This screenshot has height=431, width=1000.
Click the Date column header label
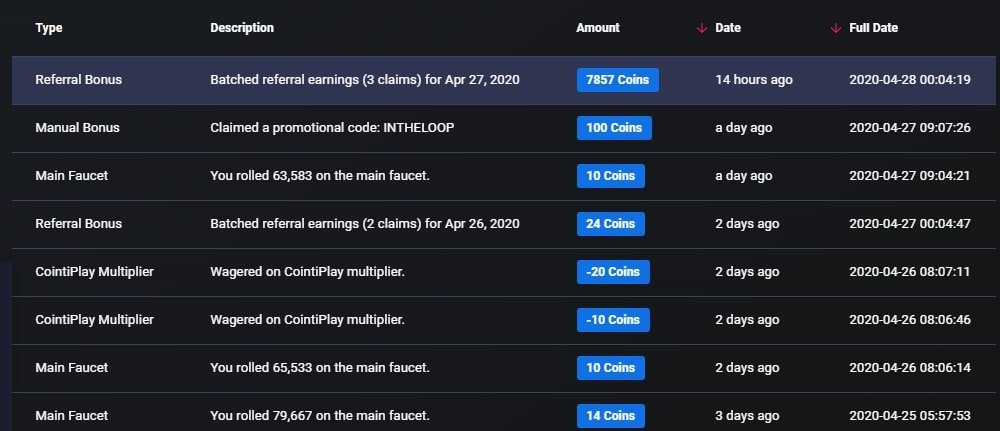pos(728,28)
